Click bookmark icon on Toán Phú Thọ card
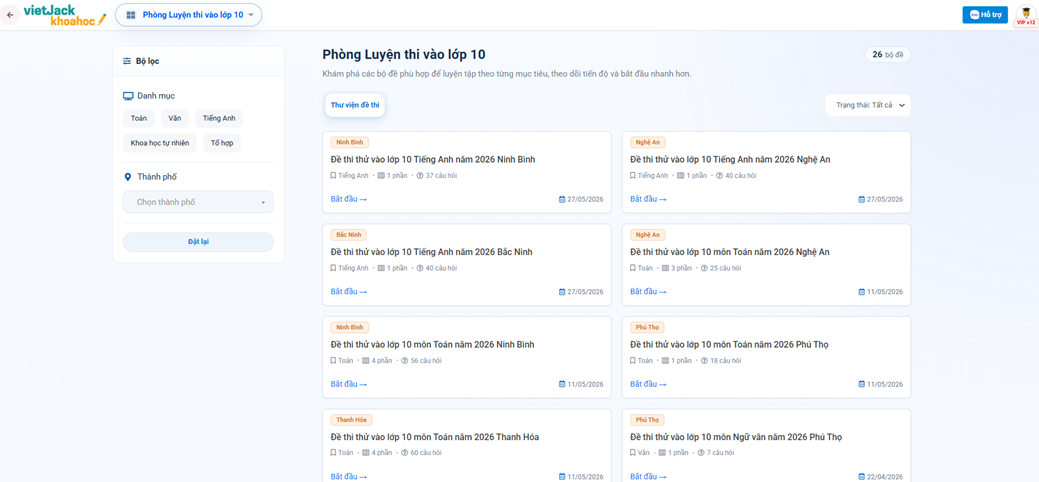 tap(633, 361)
